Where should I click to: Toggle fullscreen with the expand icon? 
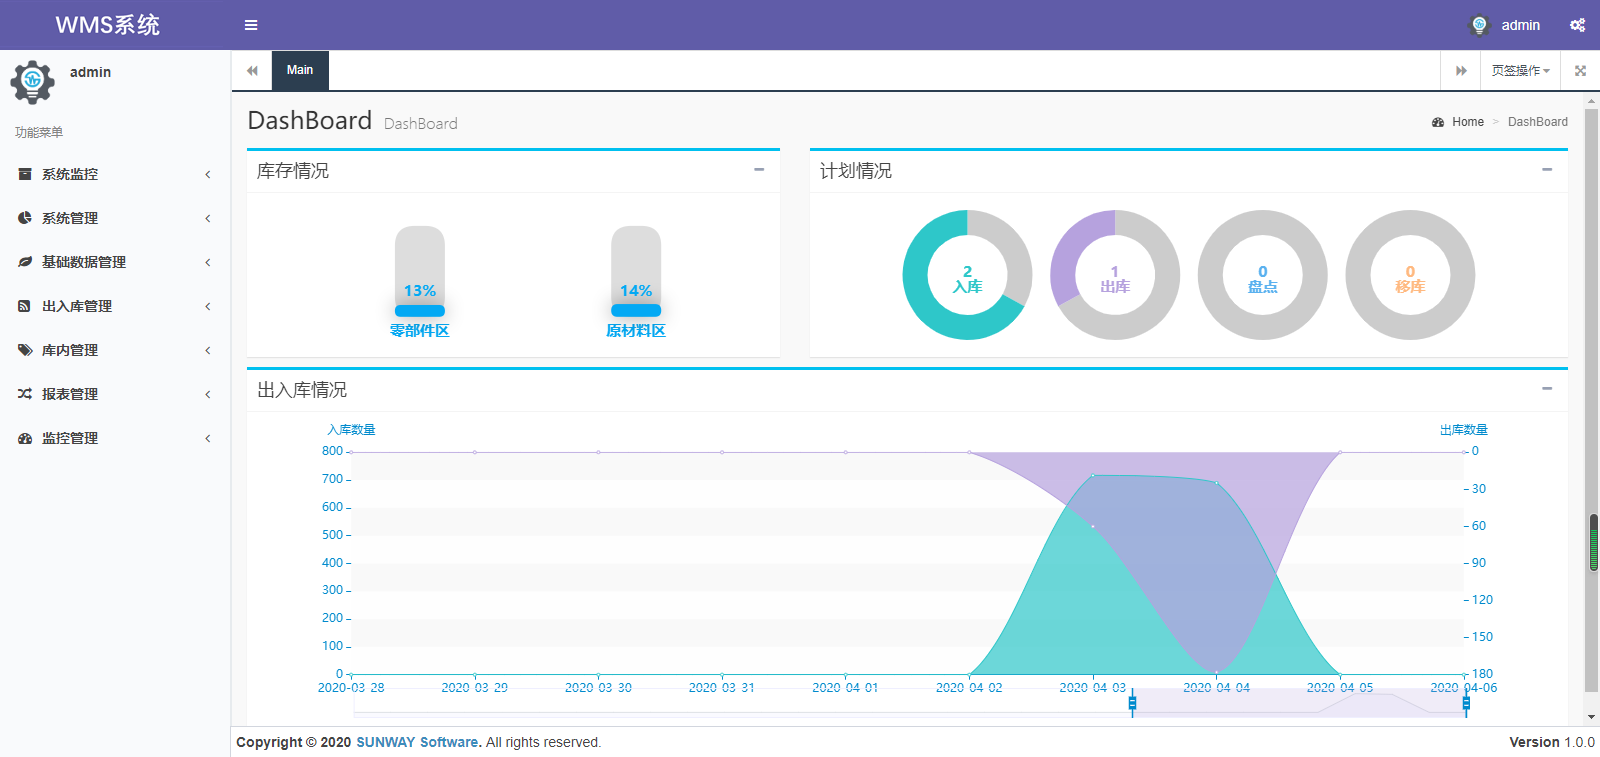[1580, 71]
